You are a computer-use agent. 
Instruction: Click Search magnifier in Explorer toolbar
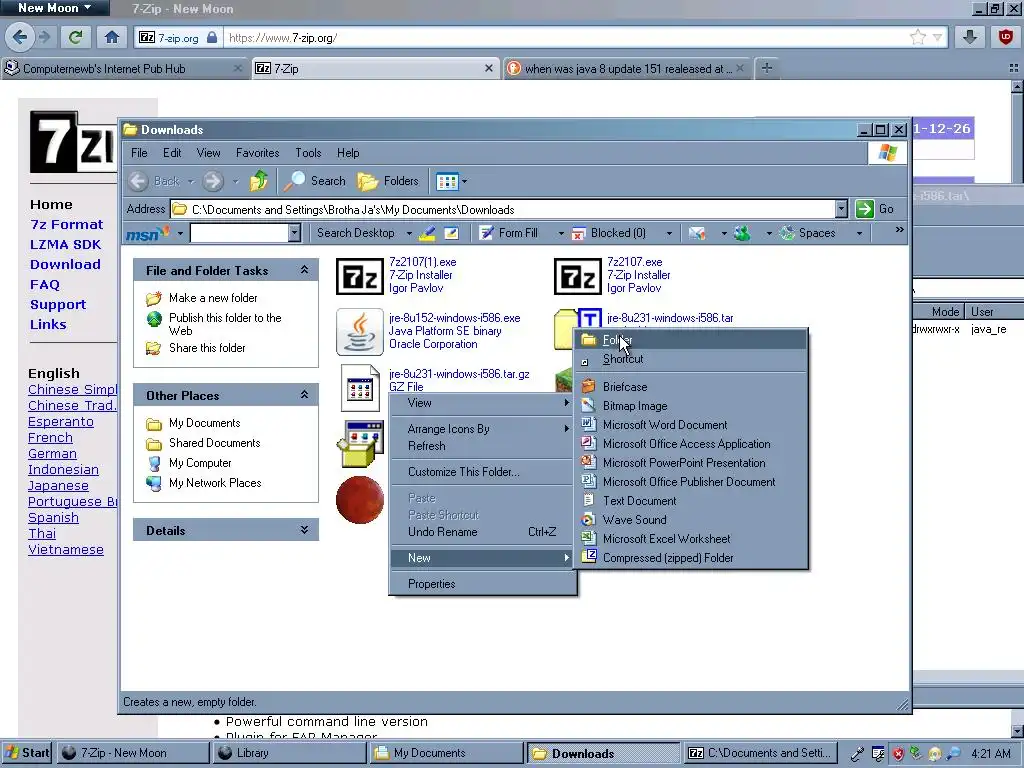314,181
